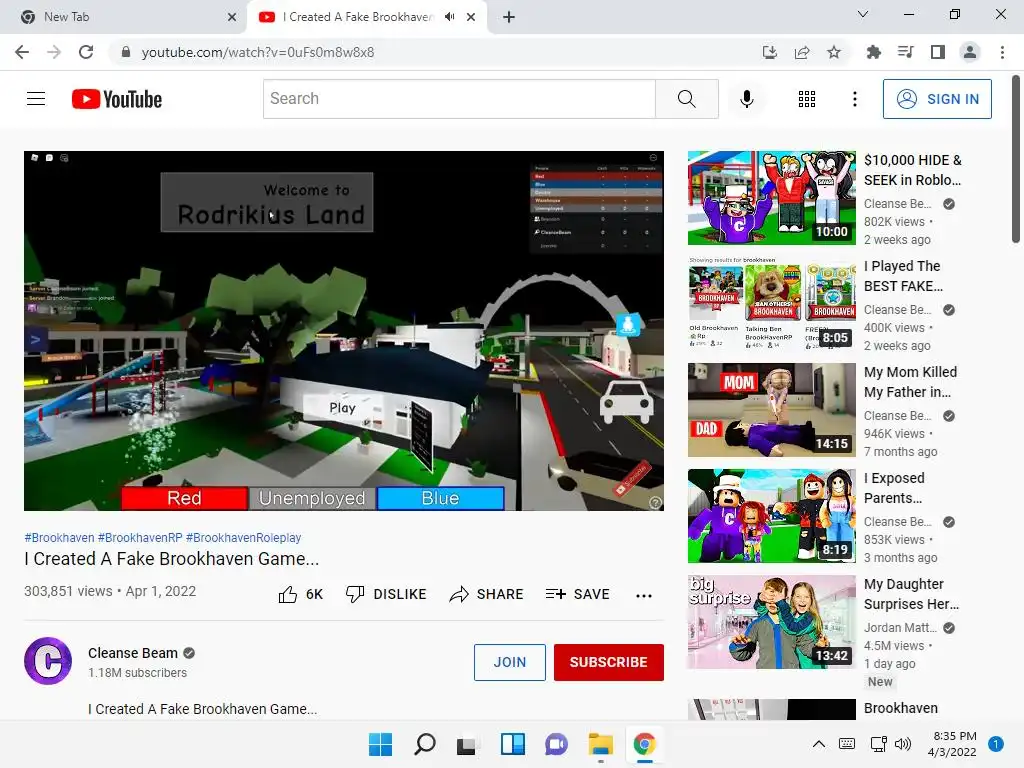Image resolution: width=1024 pixels, height=768 pixels.
Task: Go to the YouTube home logo
Action: [x=117, y=99]
